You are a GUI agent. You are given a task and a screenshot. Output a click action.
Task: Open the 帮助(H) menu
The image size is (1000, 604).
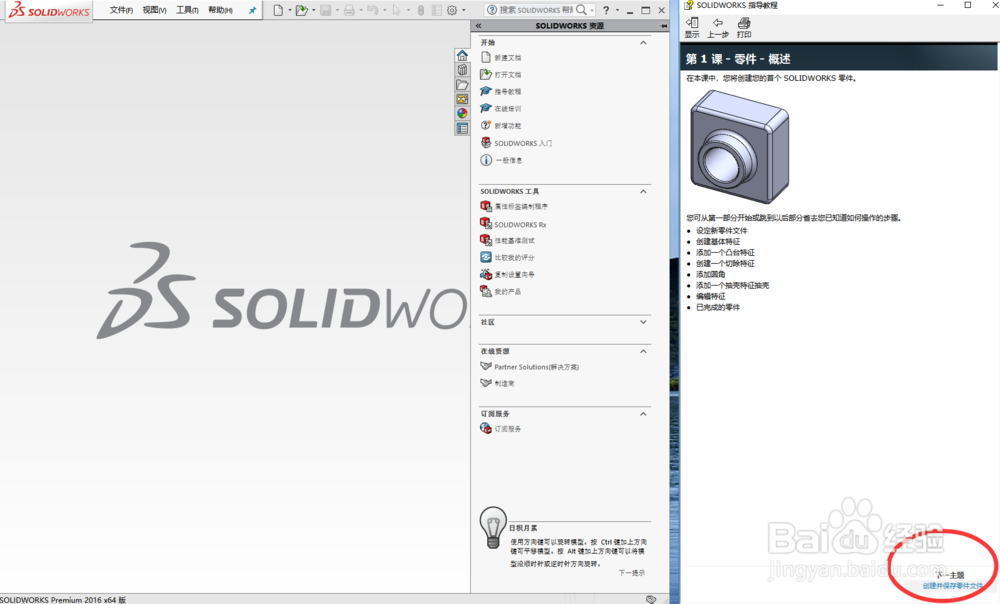[221, 10]
